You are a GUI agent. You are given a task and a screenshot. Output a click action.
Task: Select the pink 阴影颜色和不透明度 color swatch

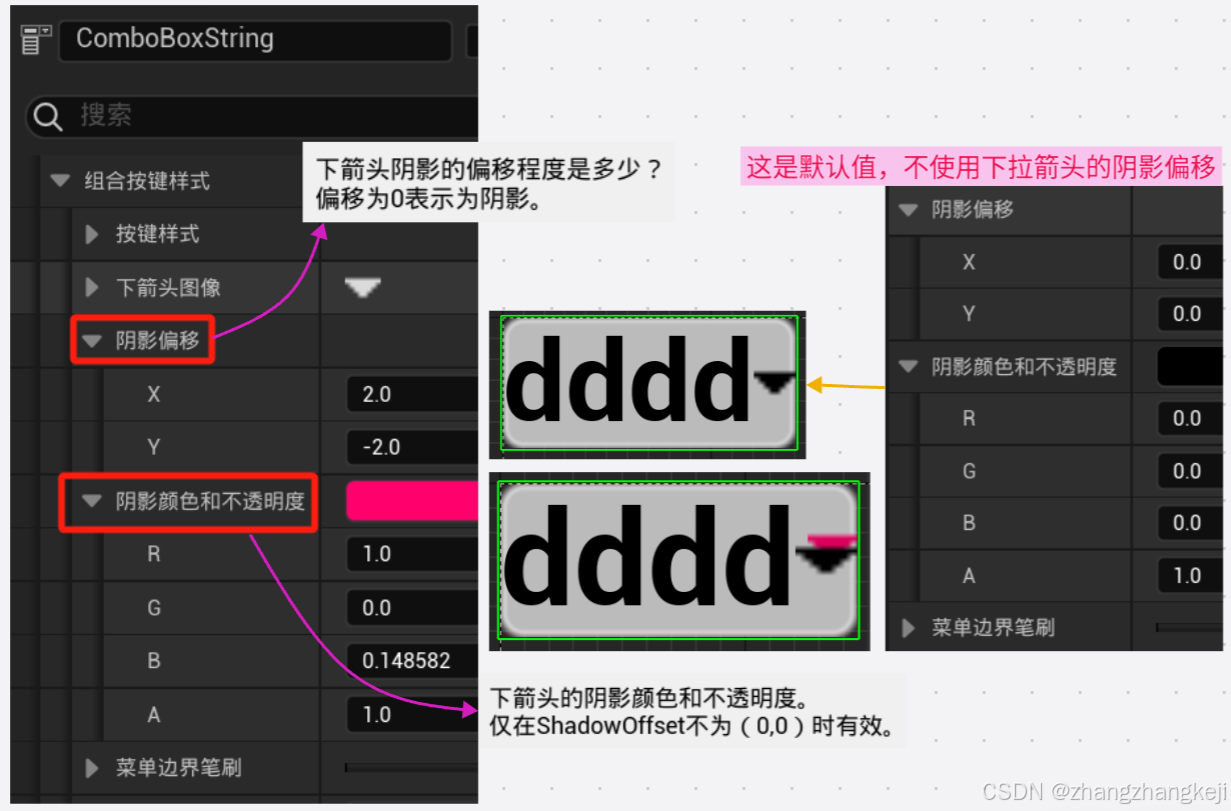point(408,501)
